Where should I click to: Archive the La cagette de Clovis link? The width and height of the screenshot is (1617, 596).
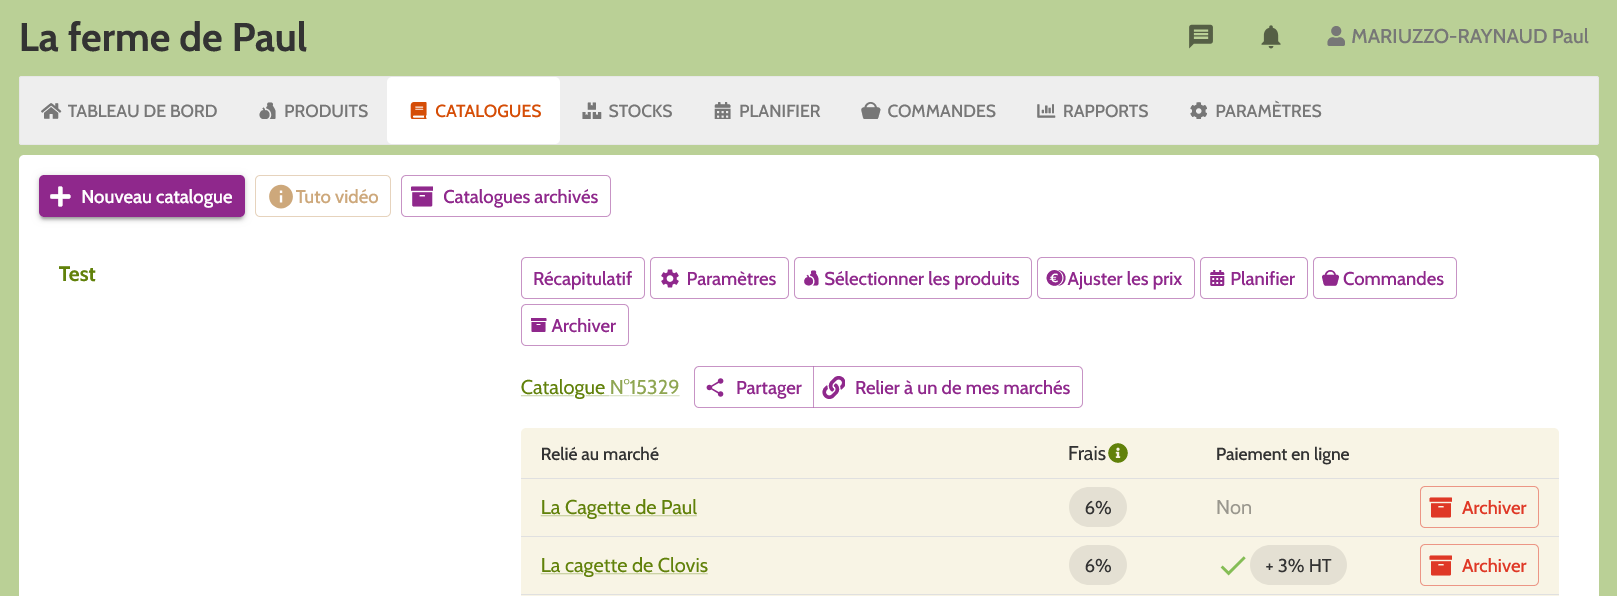(x=1479, y=566)
